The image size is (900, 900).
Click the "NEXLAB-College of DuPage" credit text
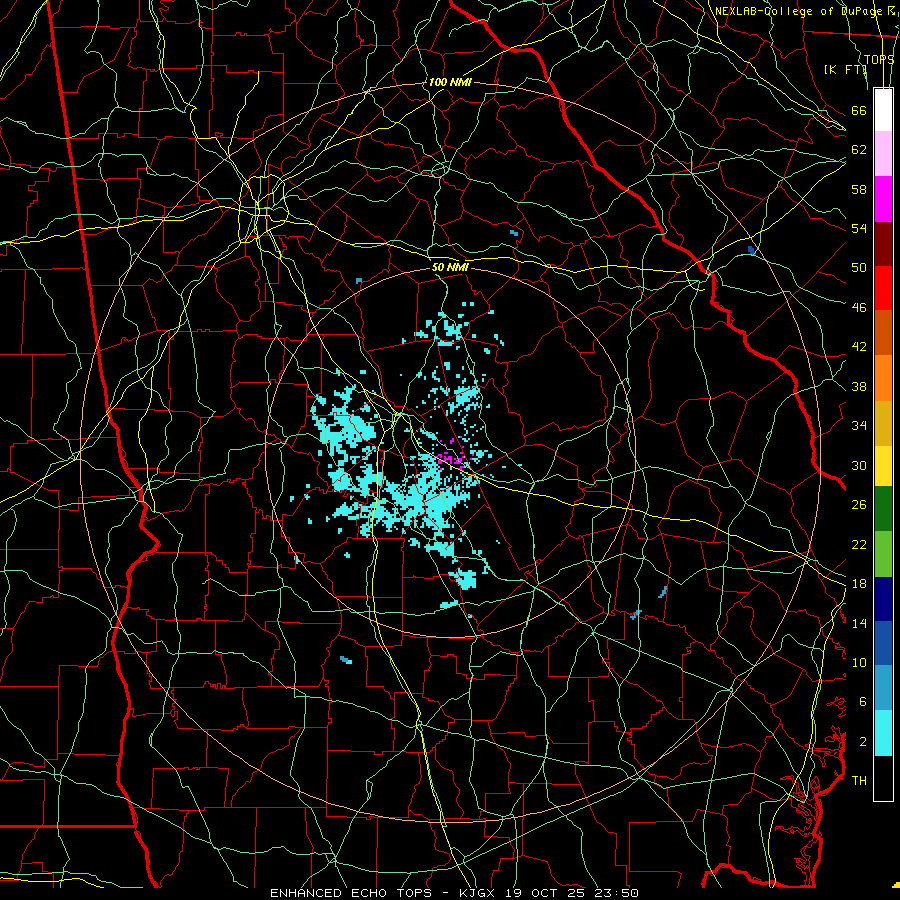pos(799,11)
